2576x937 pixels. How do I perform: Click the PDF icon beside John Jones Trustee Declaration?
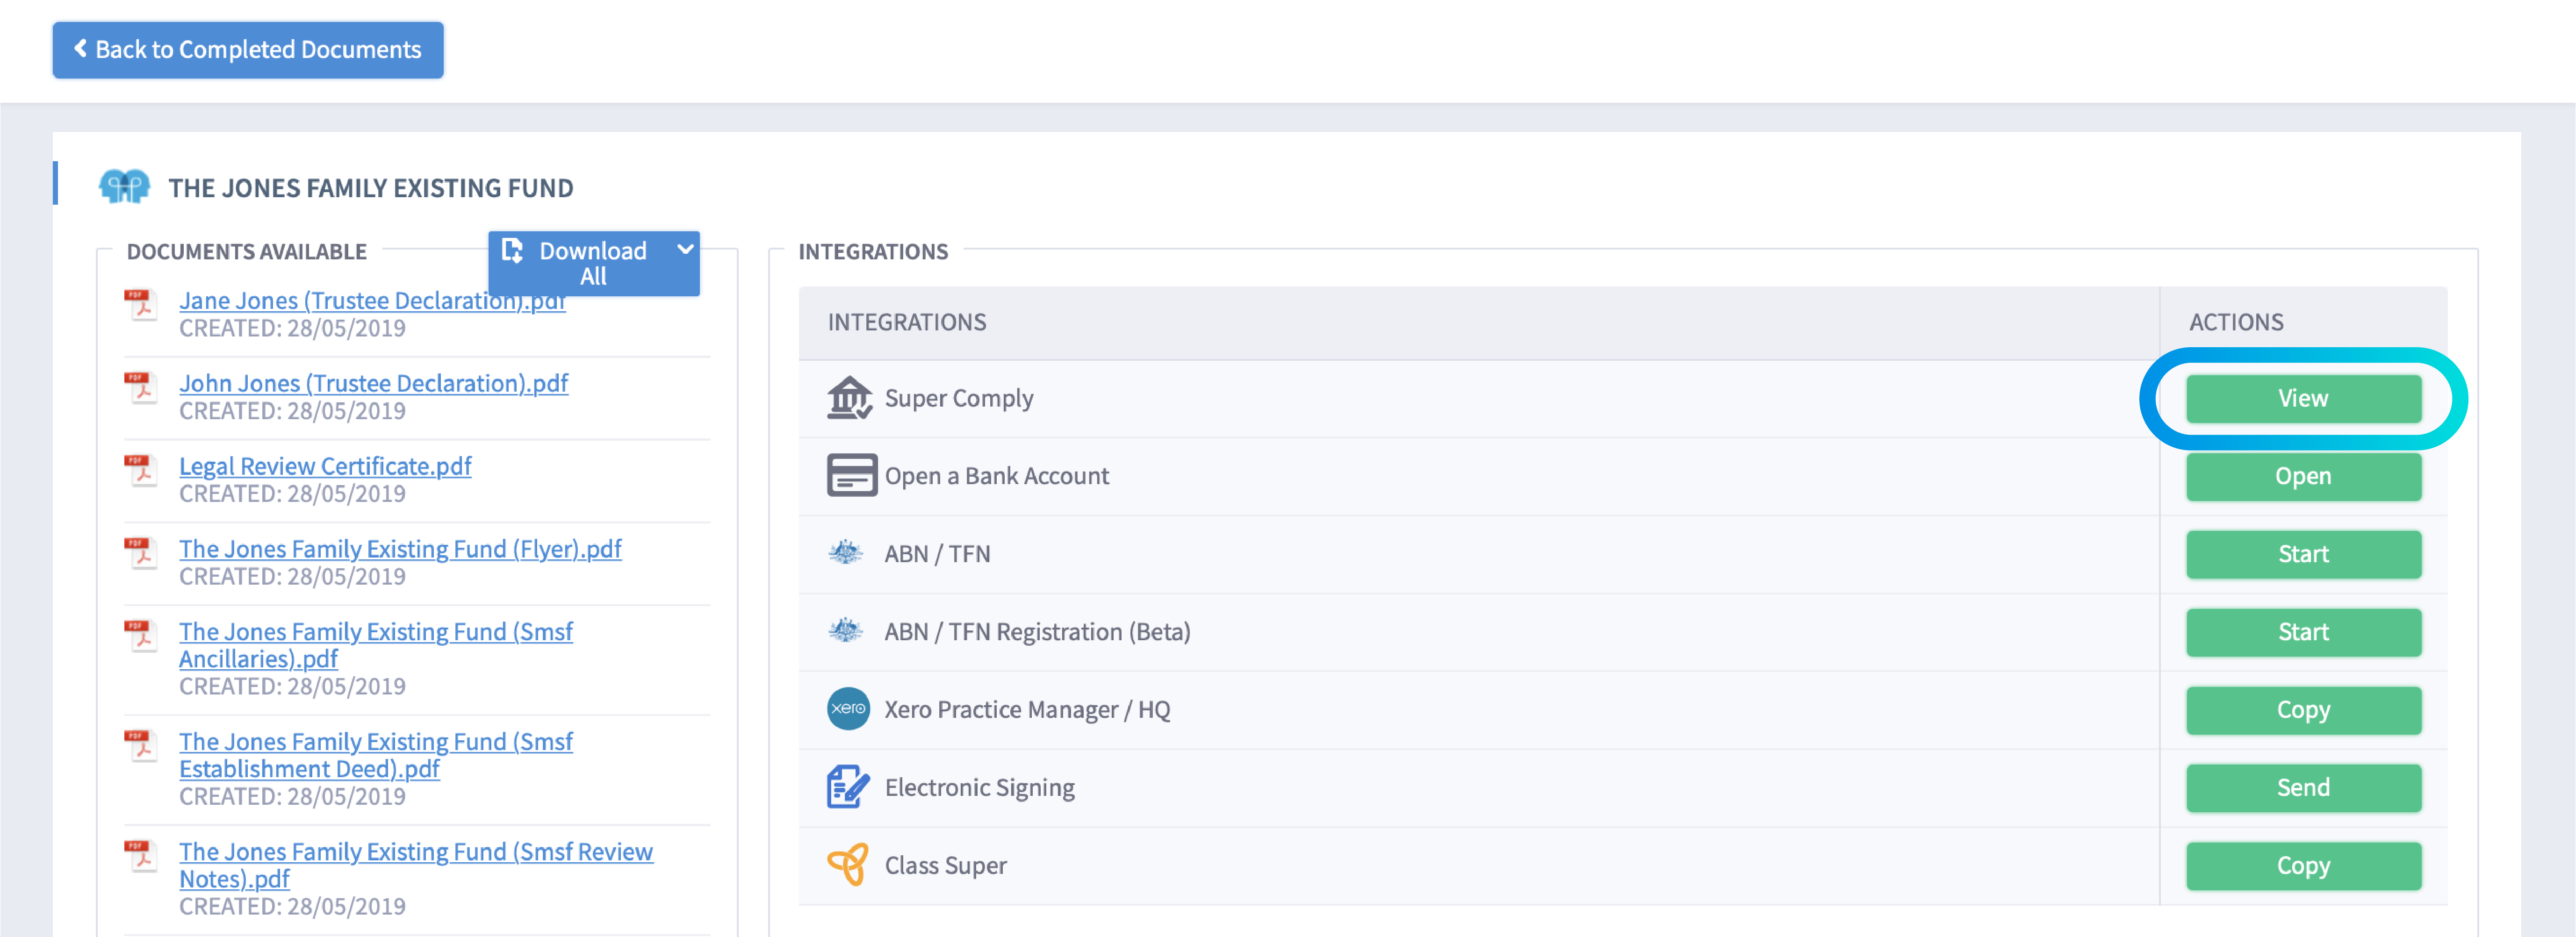(141, 387)
